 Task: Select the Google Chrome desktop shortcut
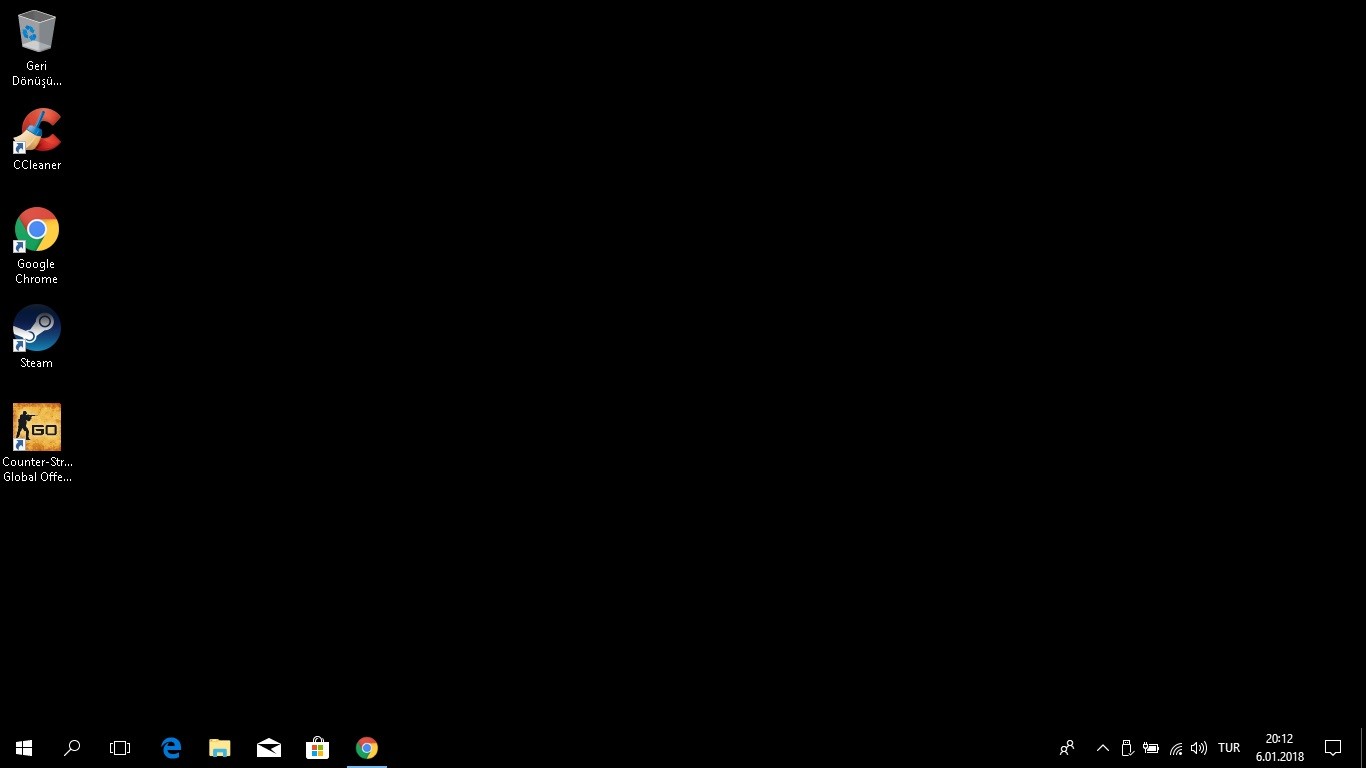click(37, 246)
